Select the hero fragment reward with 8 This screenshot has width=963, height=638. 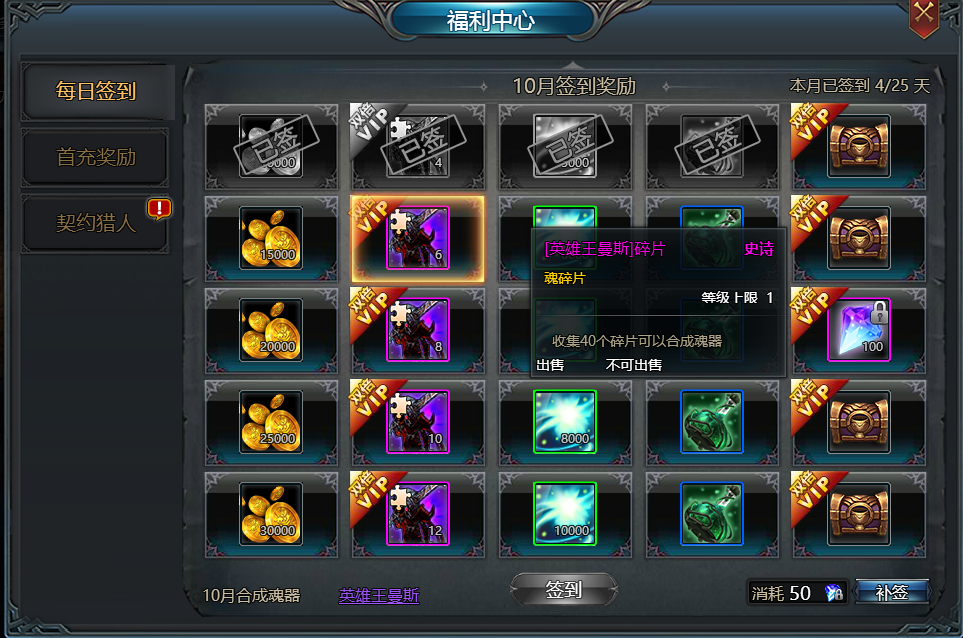coord(418,330)
